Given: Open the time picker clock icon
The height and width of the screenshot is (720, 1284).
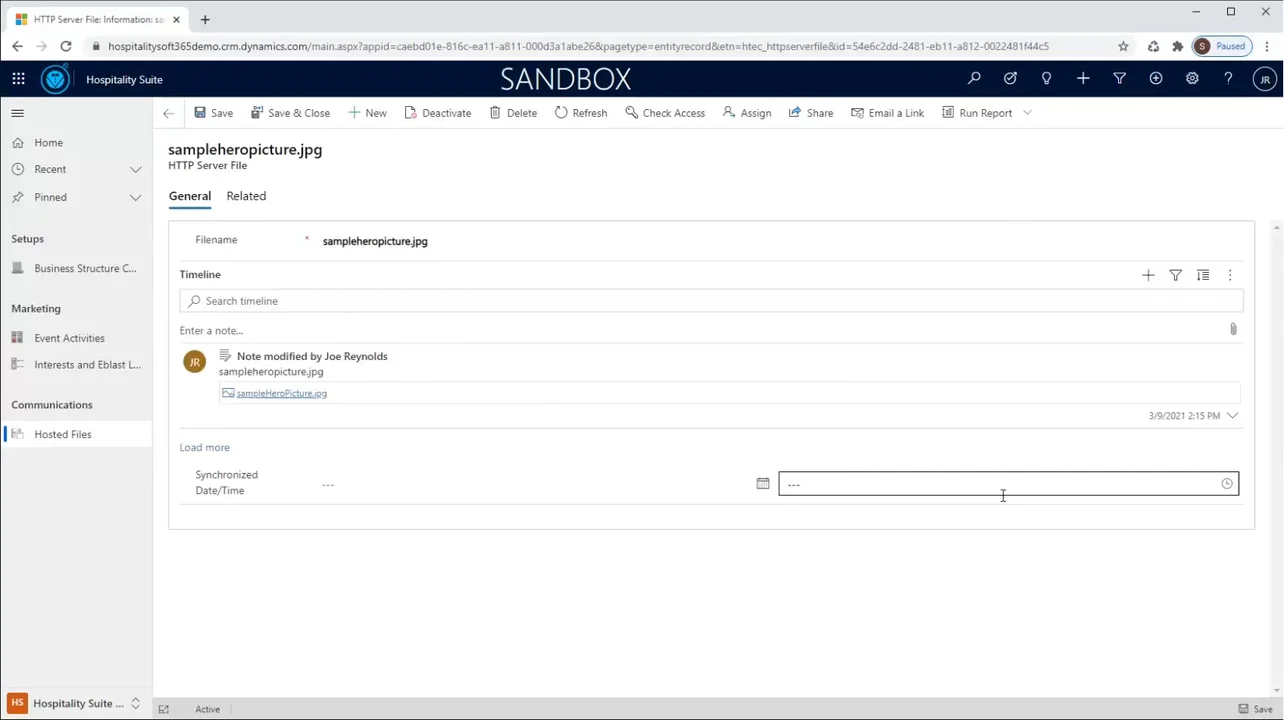Looking at the screenshot, I should [x=1227, y=484].
